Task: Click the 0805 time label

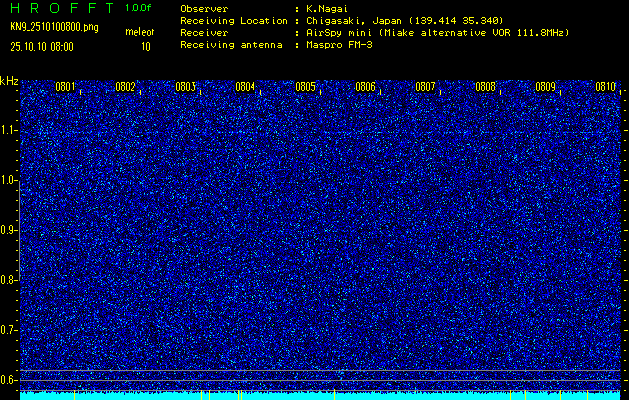Action: pos(305,87)
